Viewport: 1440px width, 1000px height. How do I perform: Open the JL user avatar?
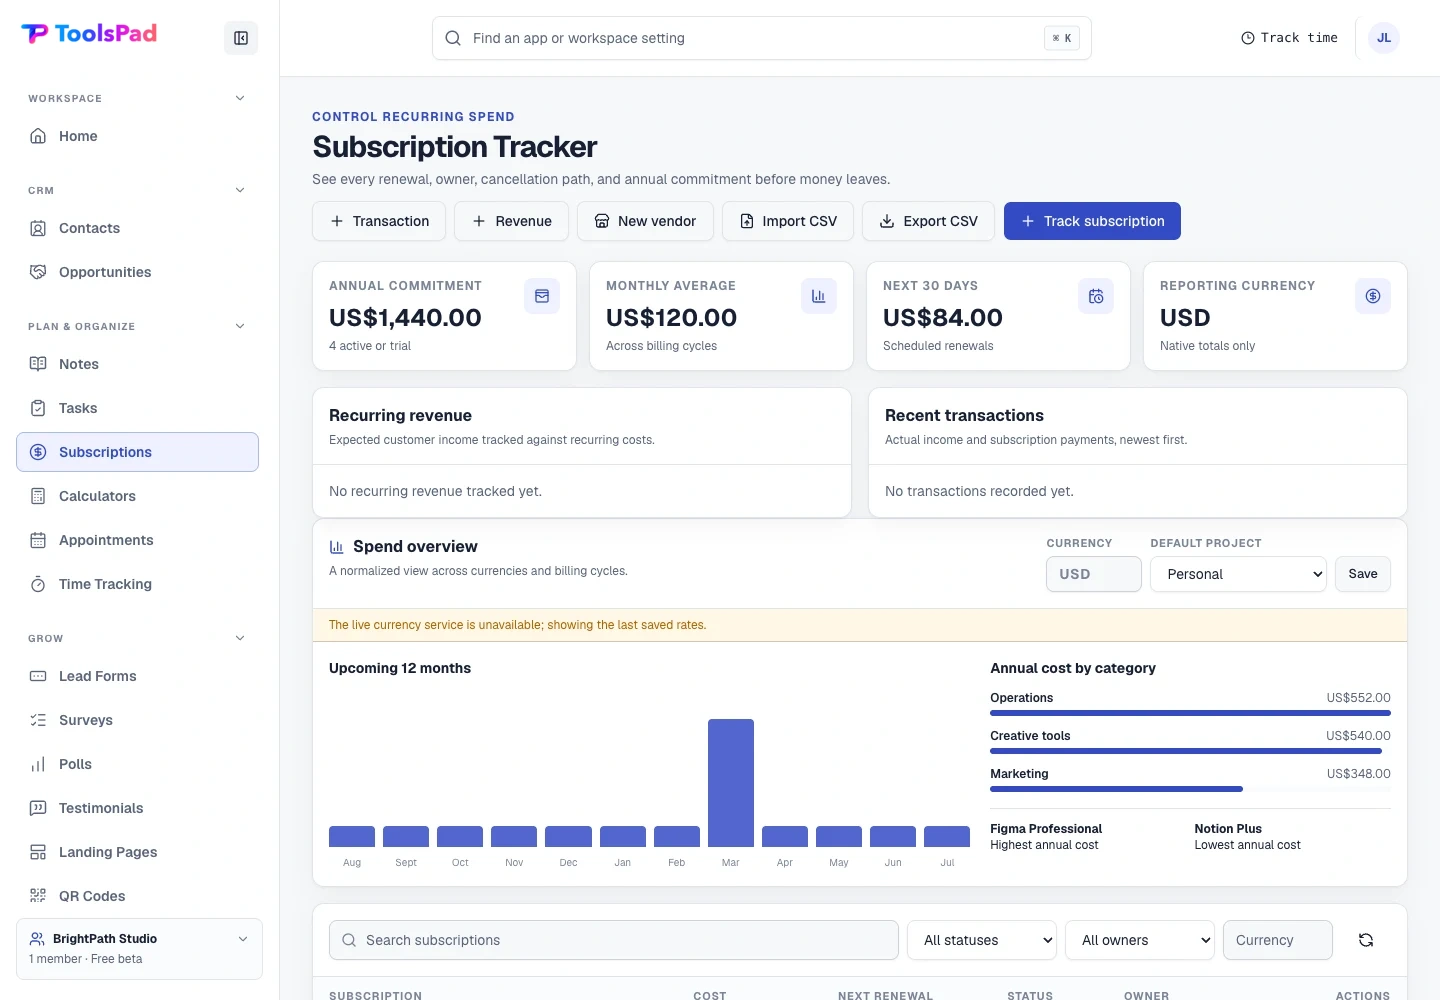point(1384,38)
